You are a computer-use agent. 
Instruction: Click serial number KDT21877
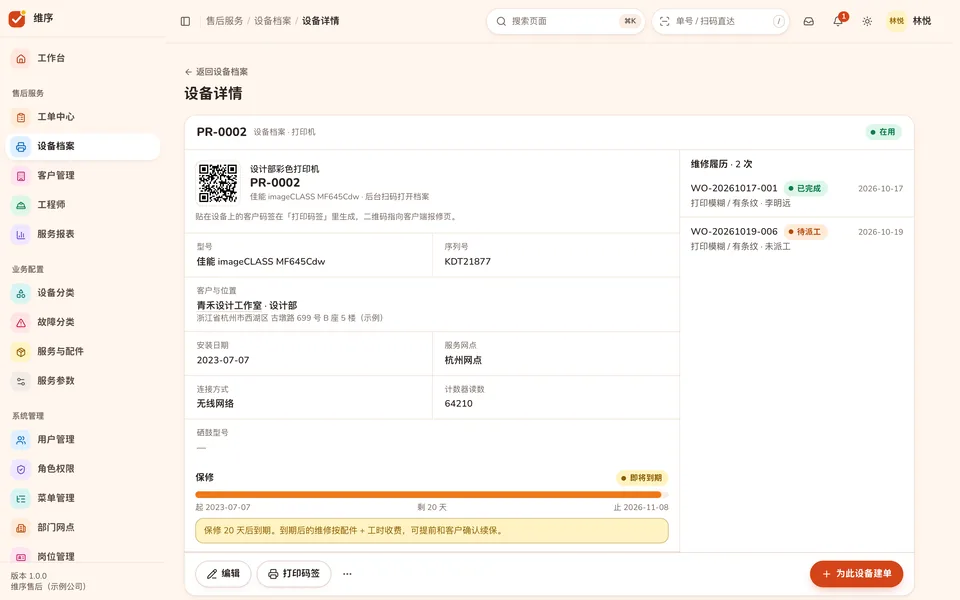pos(467,261)
